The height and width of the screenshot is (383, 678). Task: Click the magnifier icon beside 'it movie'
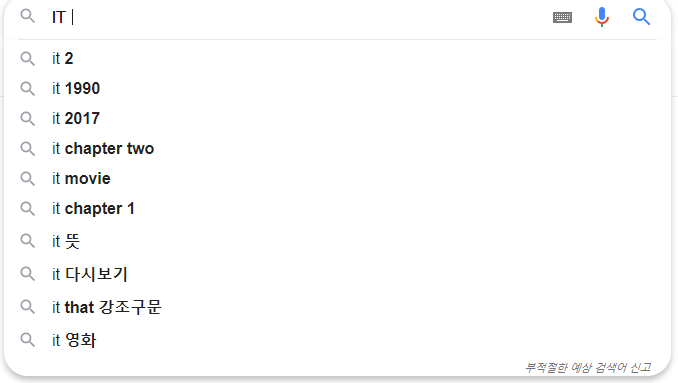point(28,179)
